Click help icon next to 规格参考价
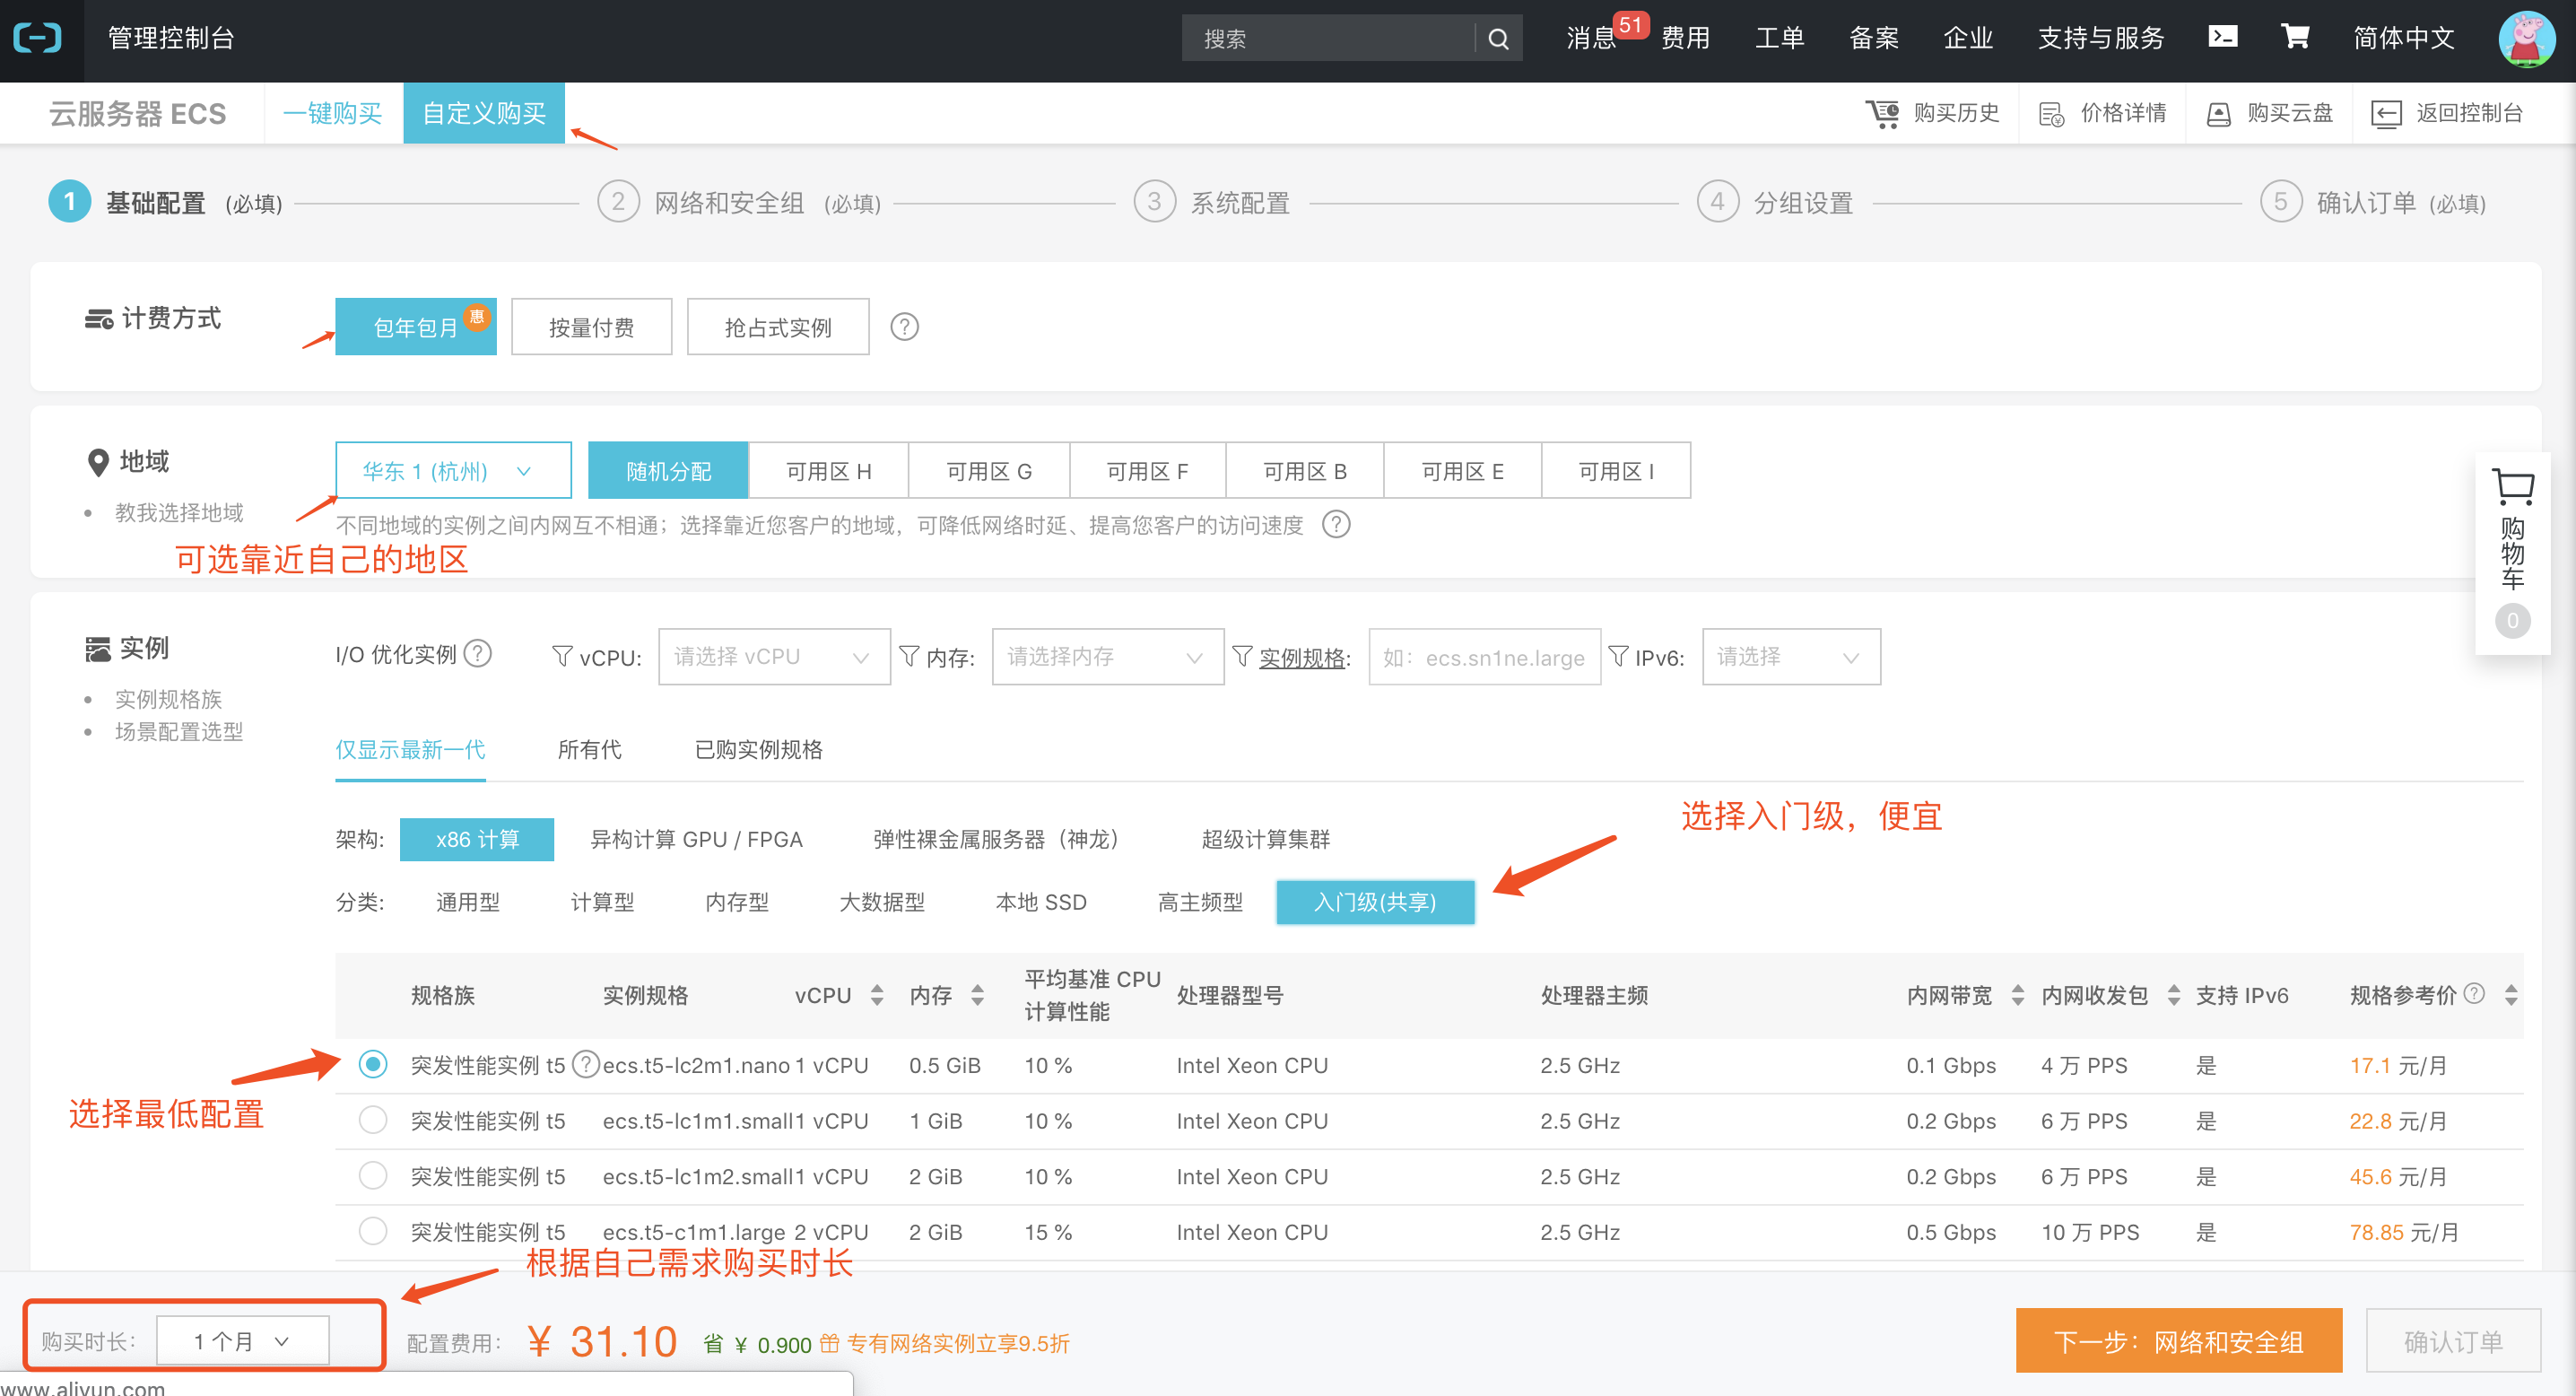The width and height of the screenshot is (2576, 1396). [2474, 993]
